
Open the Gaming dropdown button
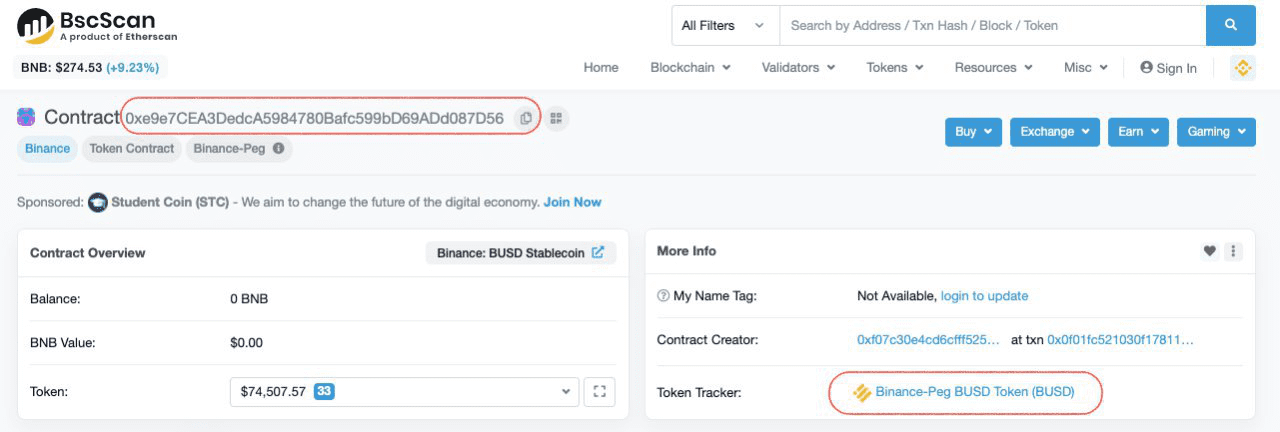[1216, 132]
